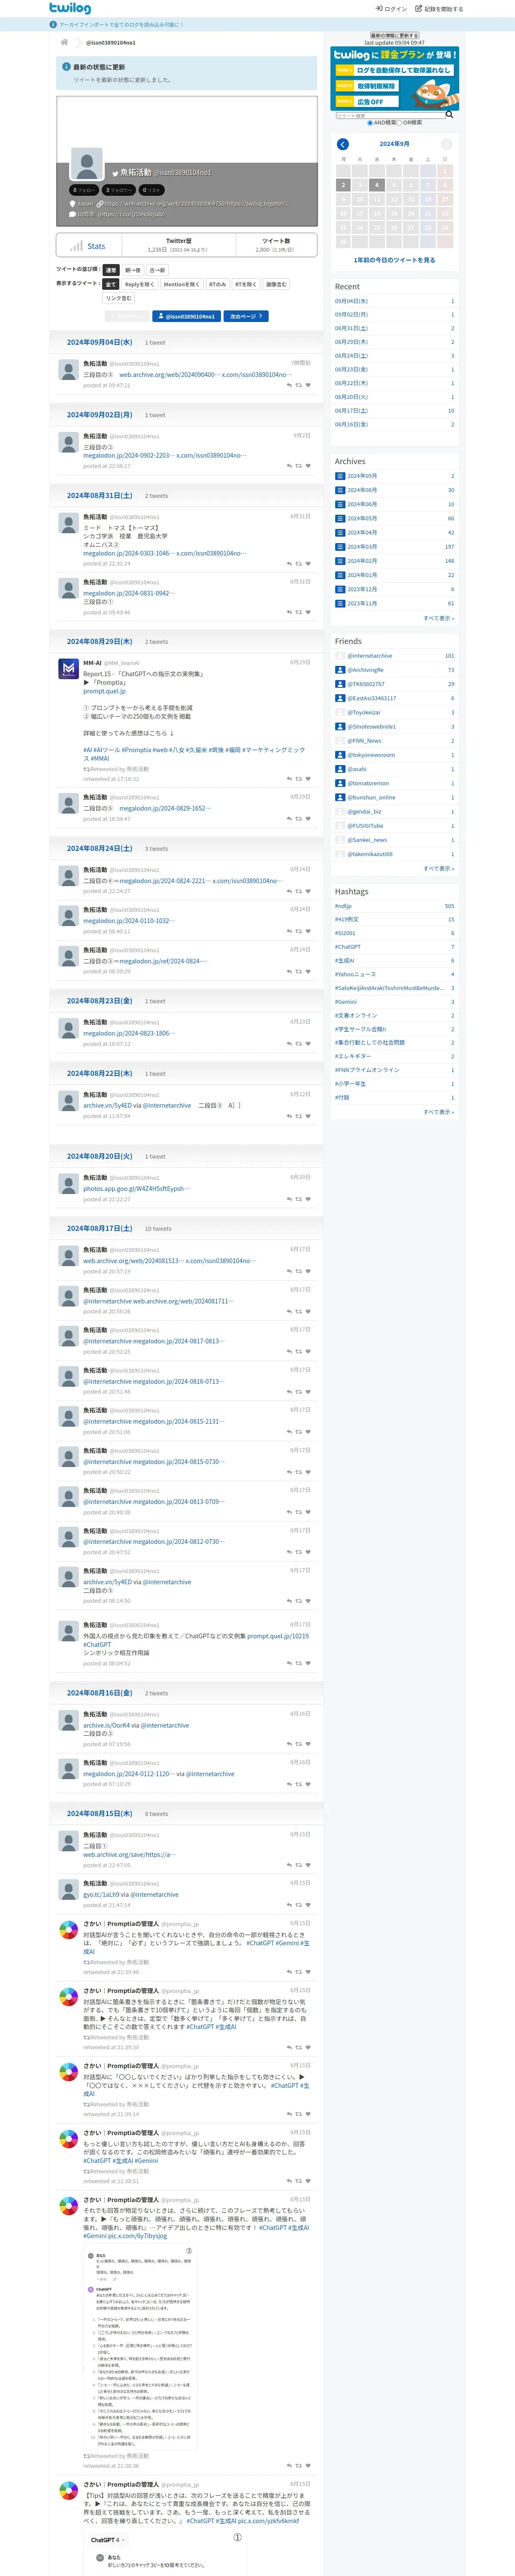Click the @TK65802767 friend avatar
The width and height of the screenshot is (515, 2576).
(339, 684)
